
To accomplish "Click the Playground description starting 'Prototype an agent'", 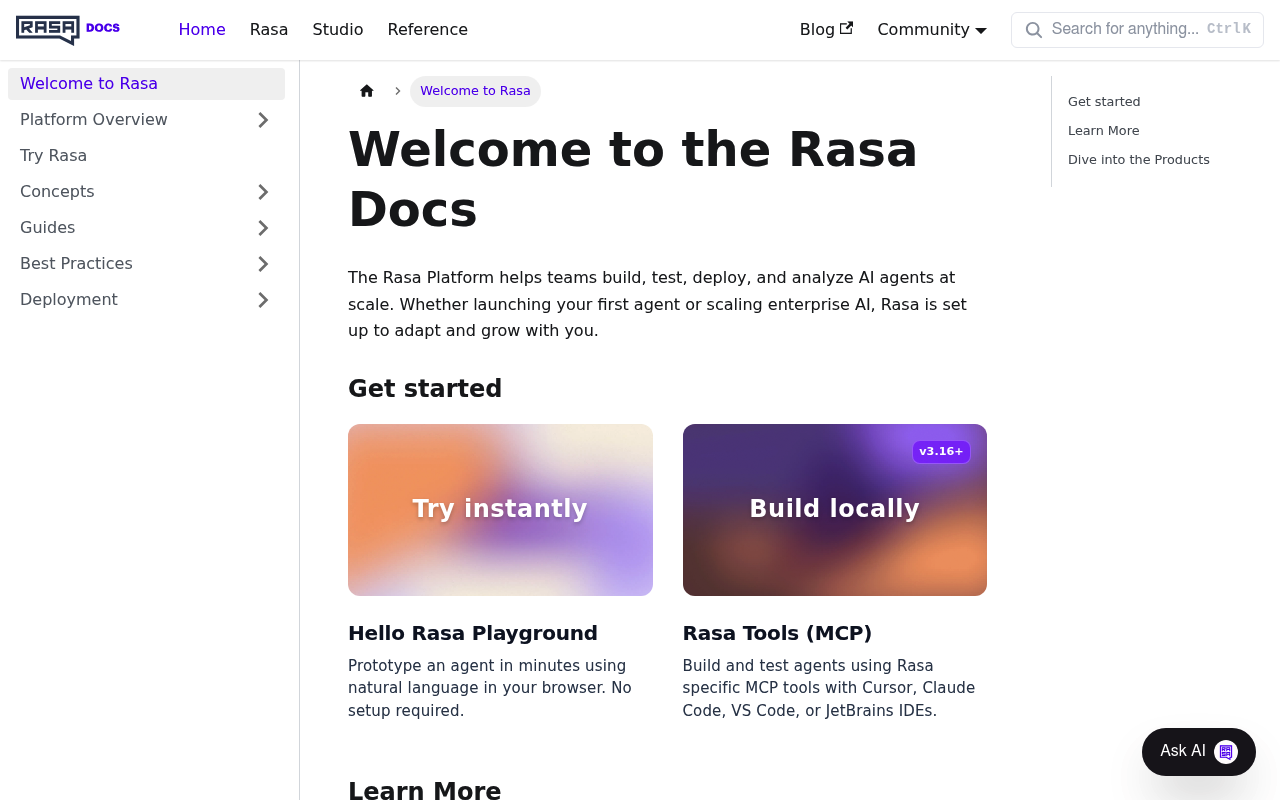I will [x=490, y=688].
